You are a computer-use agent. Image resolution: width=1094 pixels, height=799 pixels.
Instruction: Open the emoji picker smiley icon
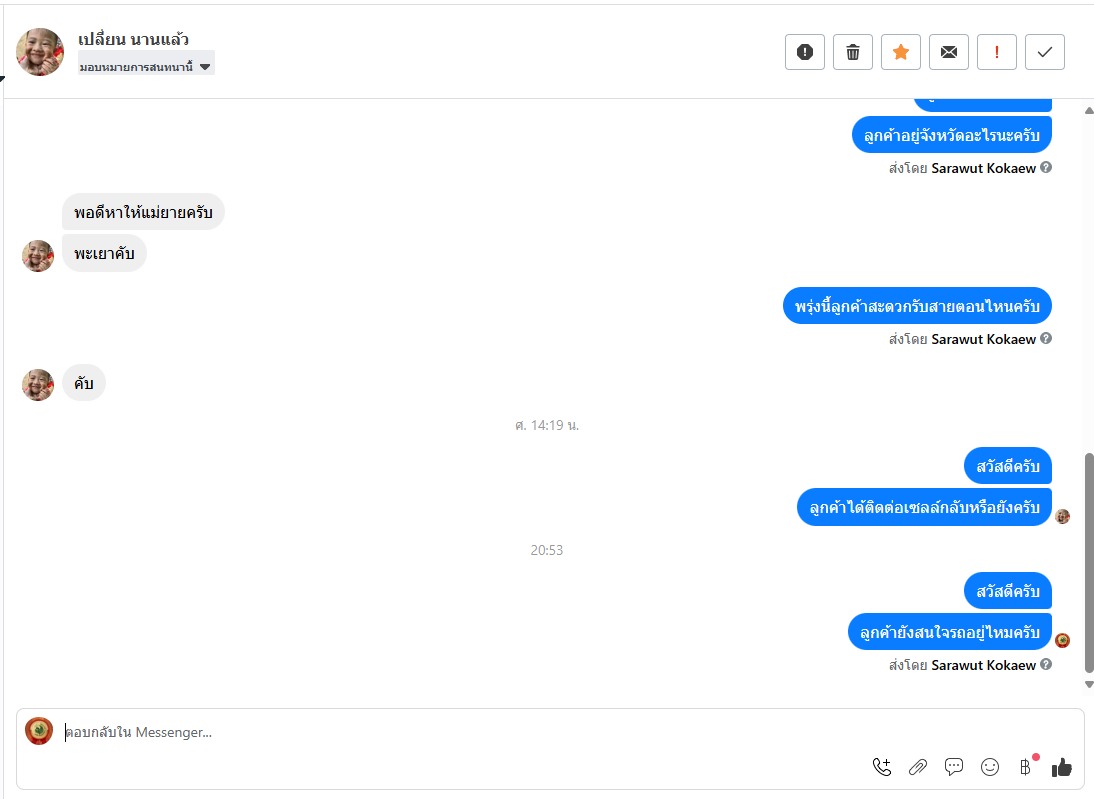click(990, 767)
